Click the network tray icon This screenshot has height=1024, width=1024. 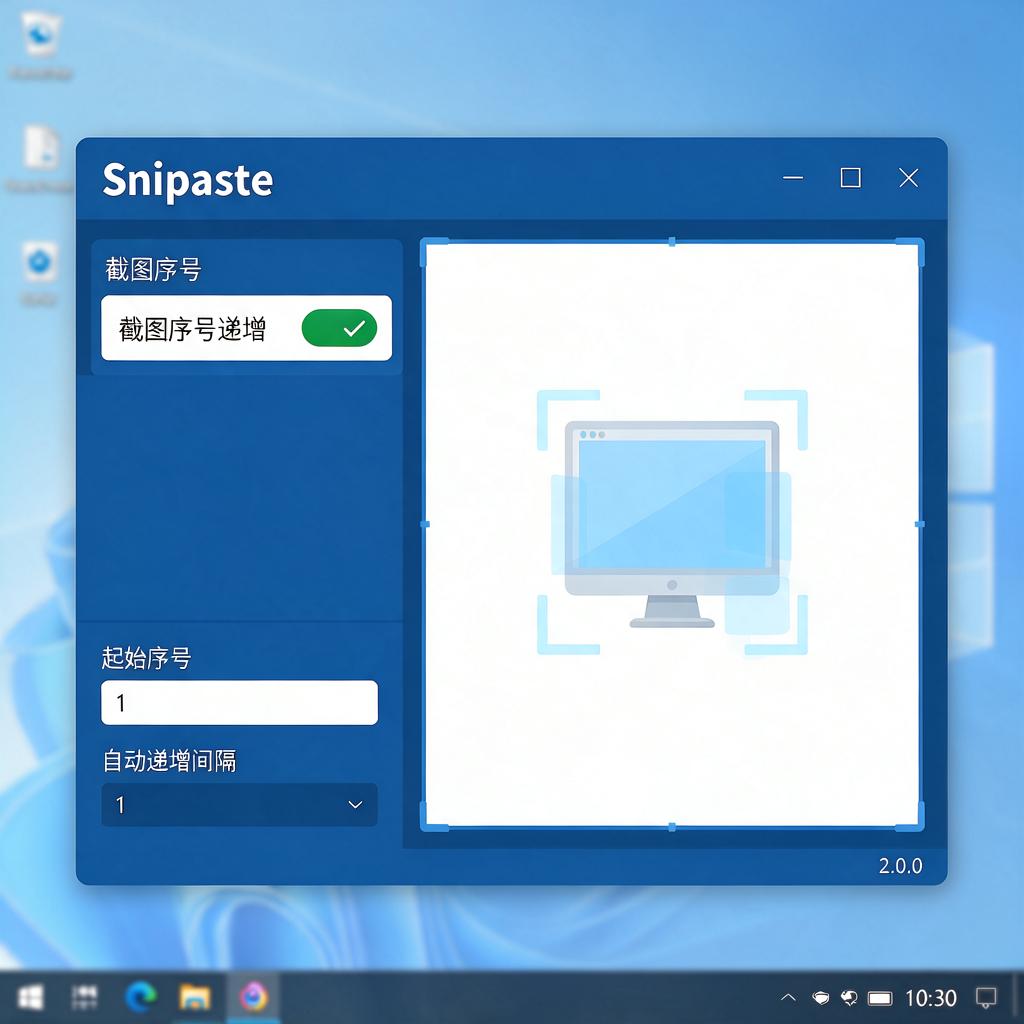tap(820, 998)
